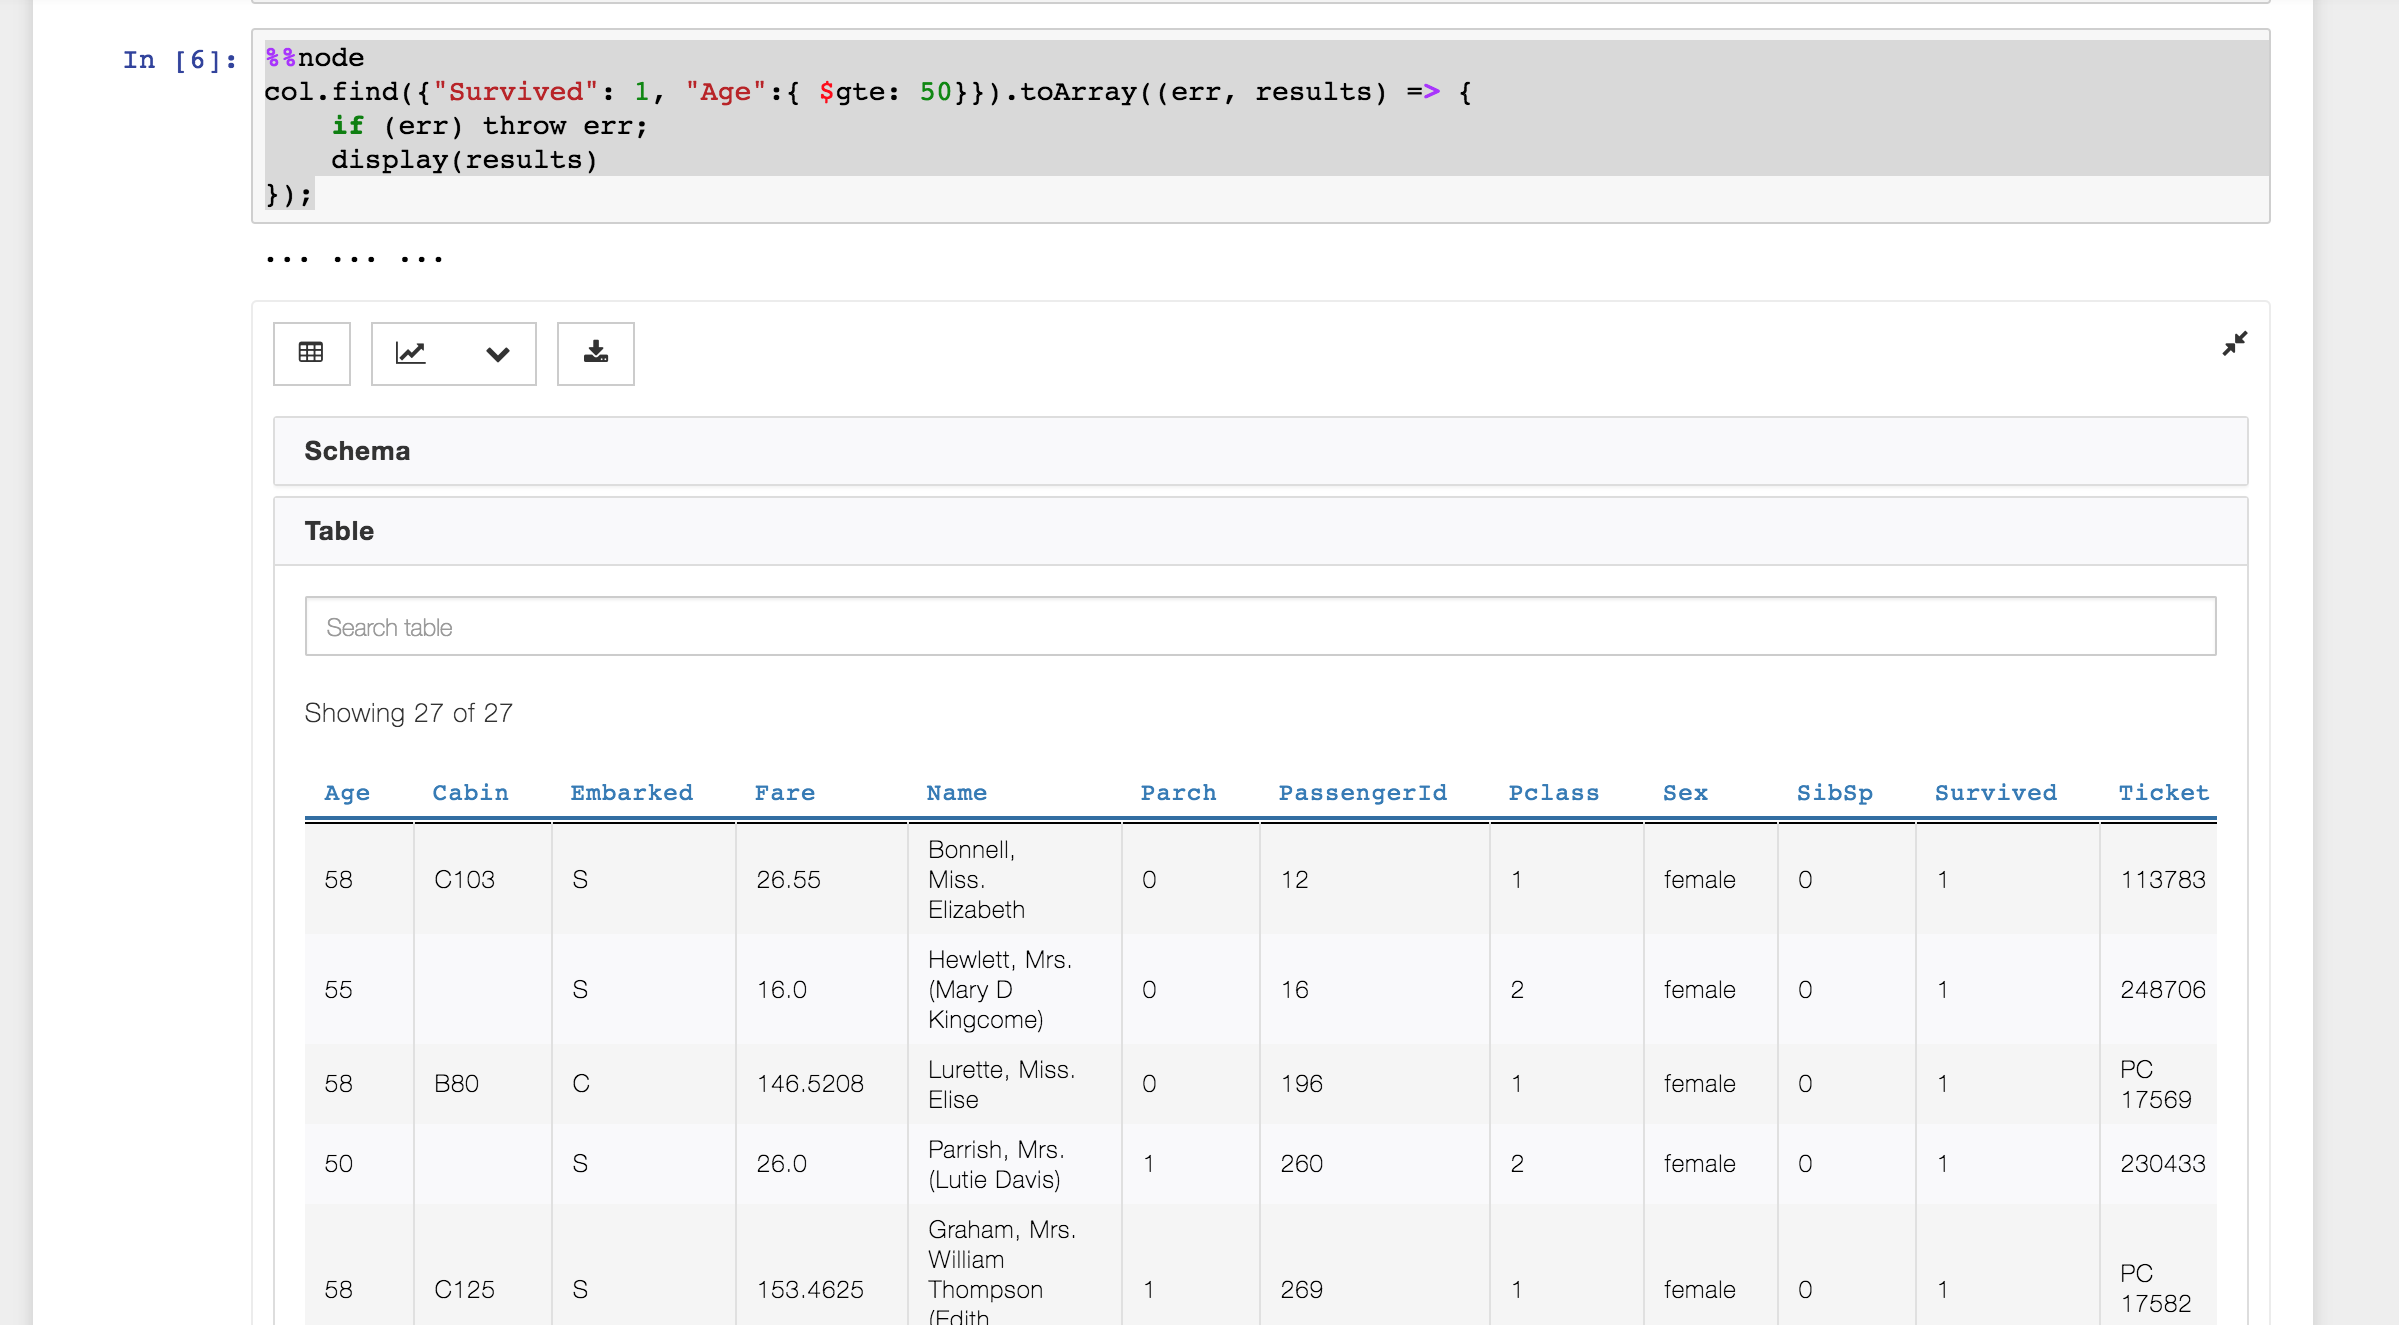
Task: Click the download data icon
Action: tap(595, 353)
